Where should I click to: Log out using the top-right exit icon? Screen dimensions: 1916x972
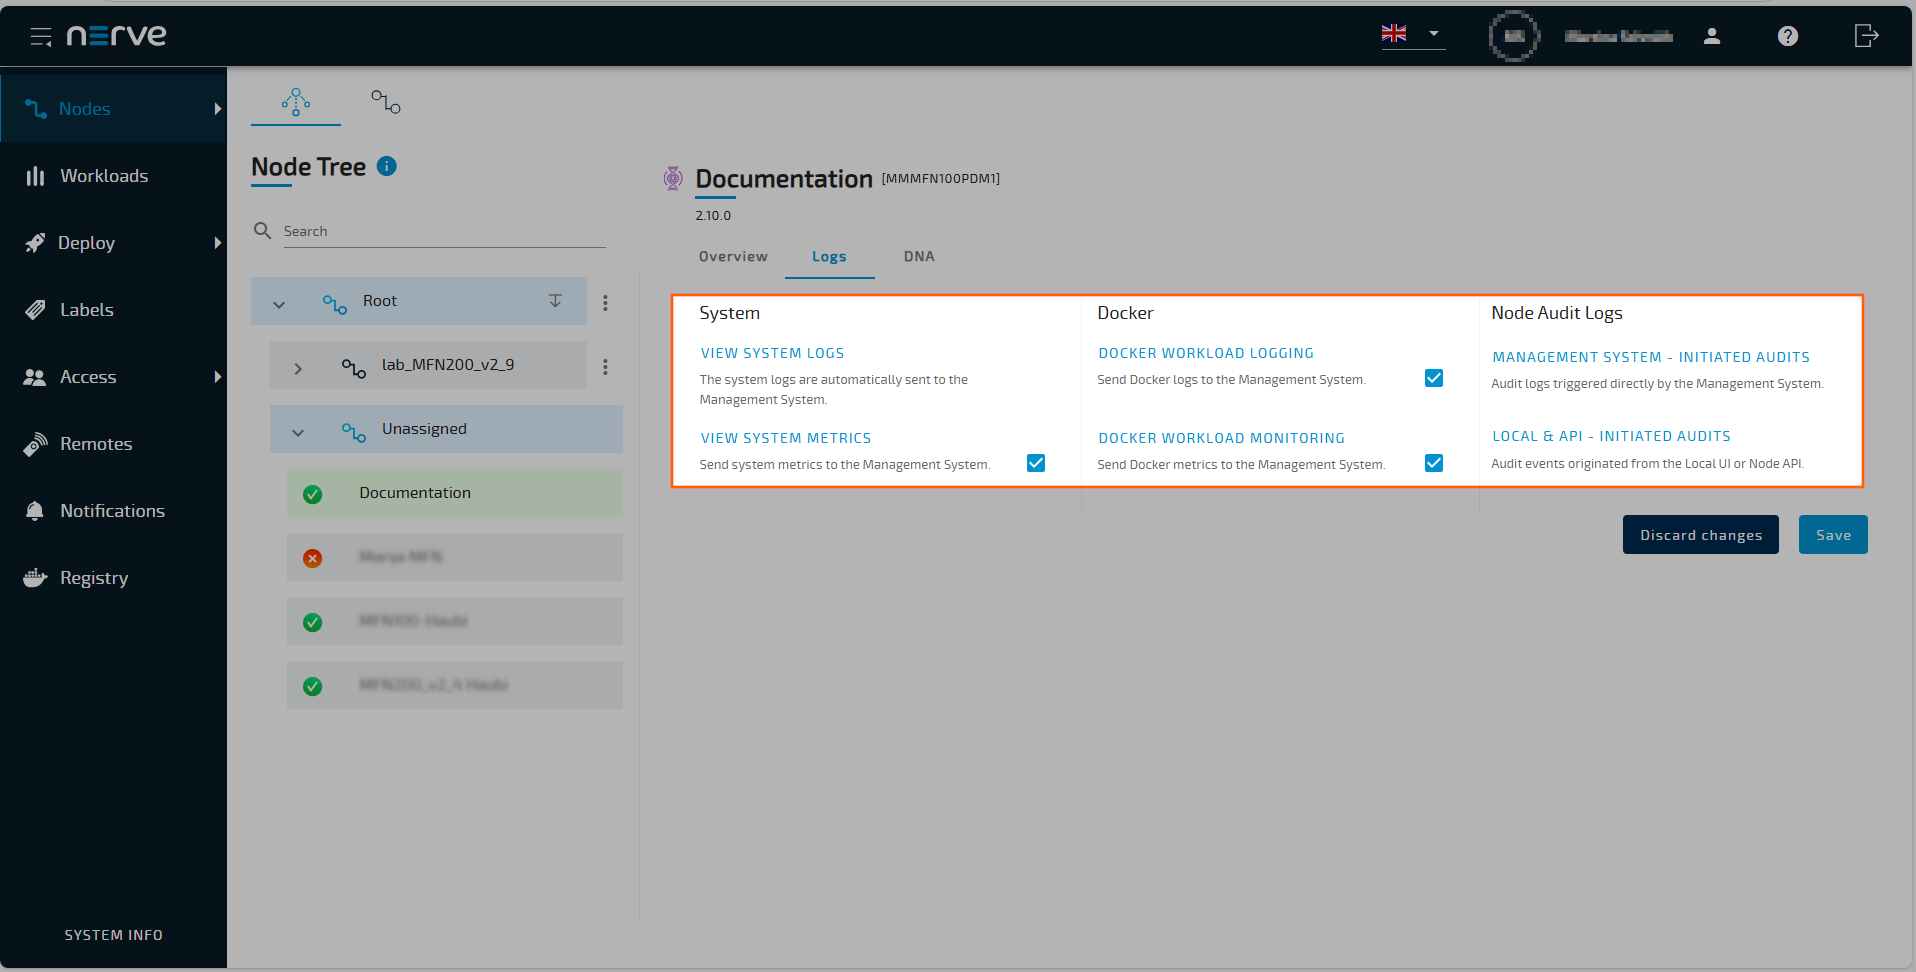[x=1866, y=36]
